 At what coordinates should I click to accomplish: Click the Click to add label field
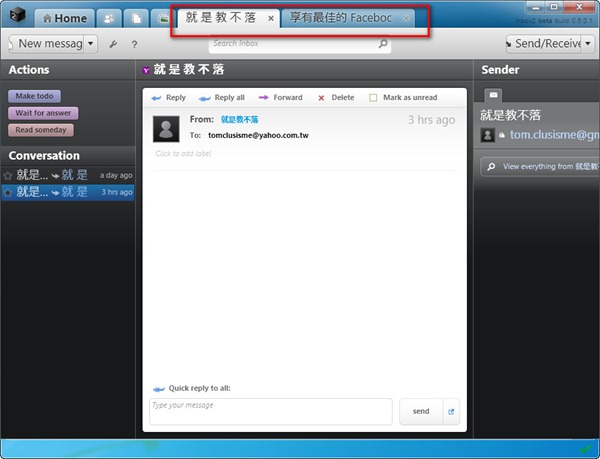tap(183, 153)
